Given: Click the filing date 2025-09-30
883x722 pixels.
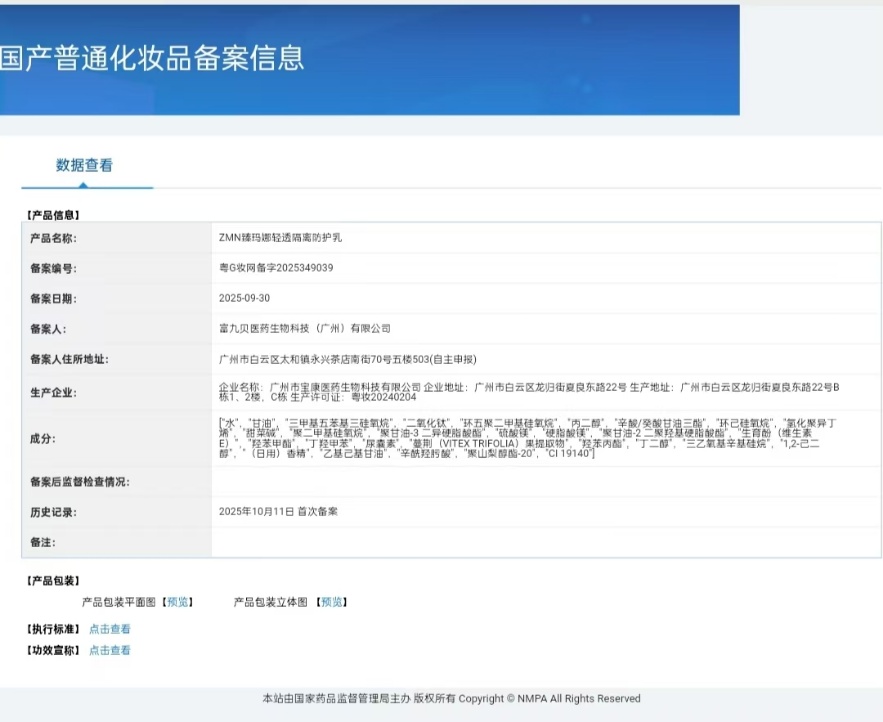Looking at the screenshot, I should (x=244, y=298).
